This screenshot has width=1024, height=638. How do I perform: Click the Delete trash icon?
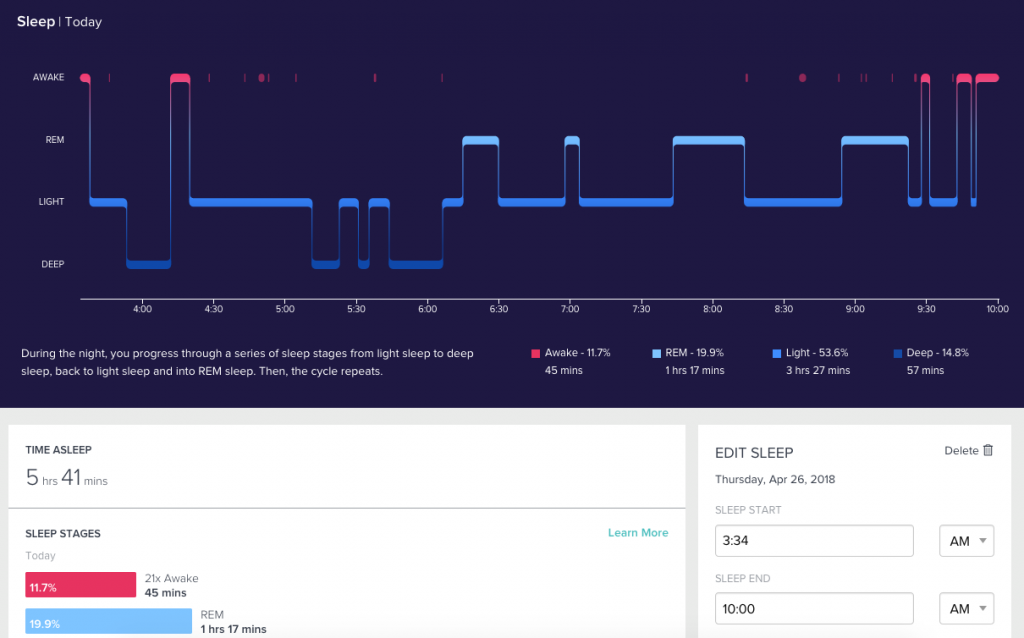[x=988, y=451]
